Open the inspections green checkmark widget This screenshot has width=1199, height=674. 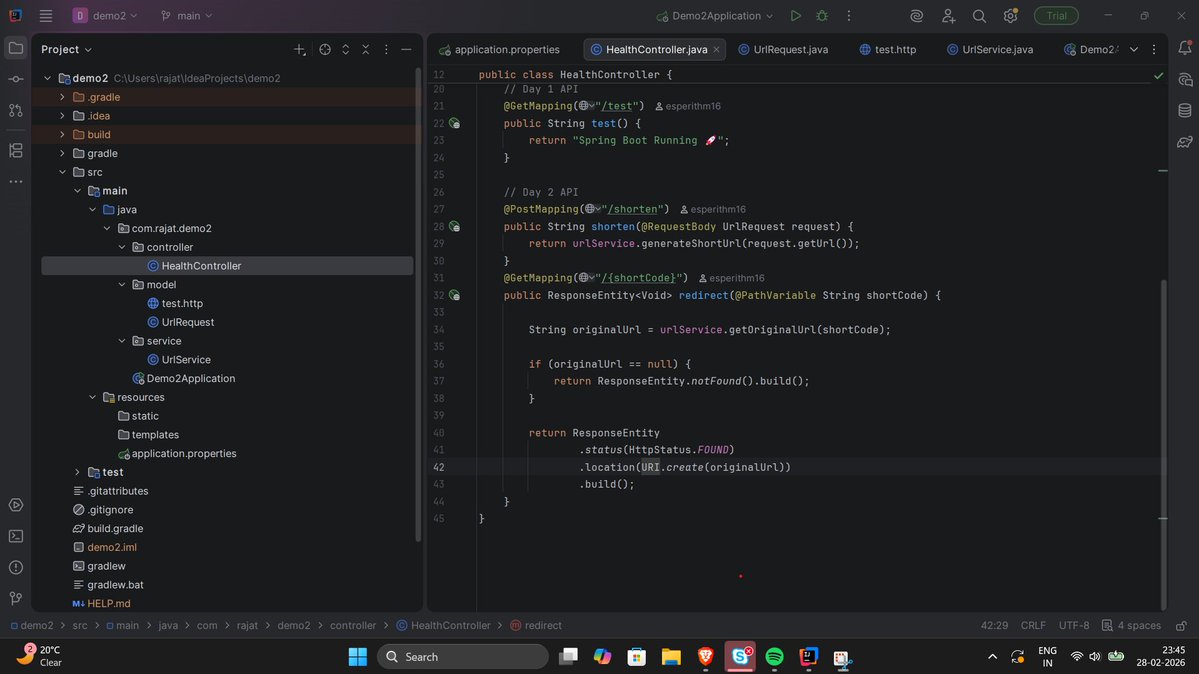1158,76
